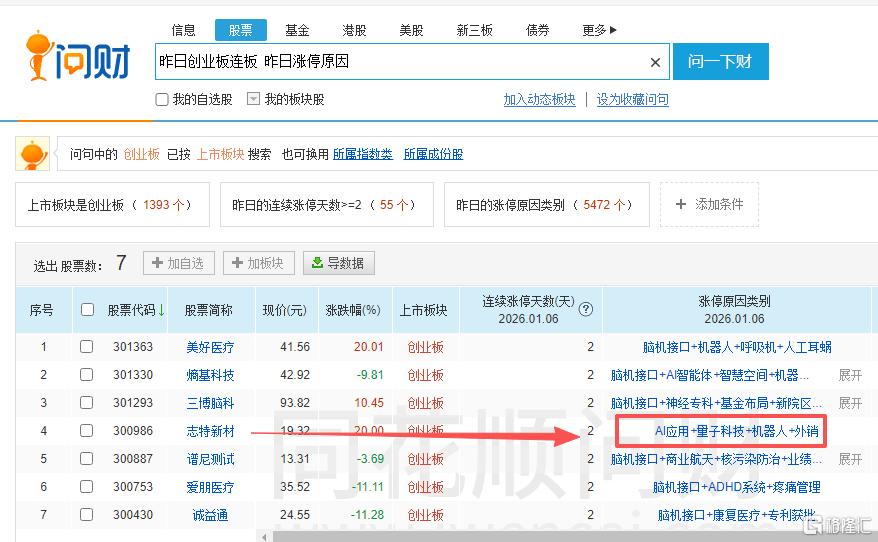Click the 问一下财 search button

pos(721,62)
